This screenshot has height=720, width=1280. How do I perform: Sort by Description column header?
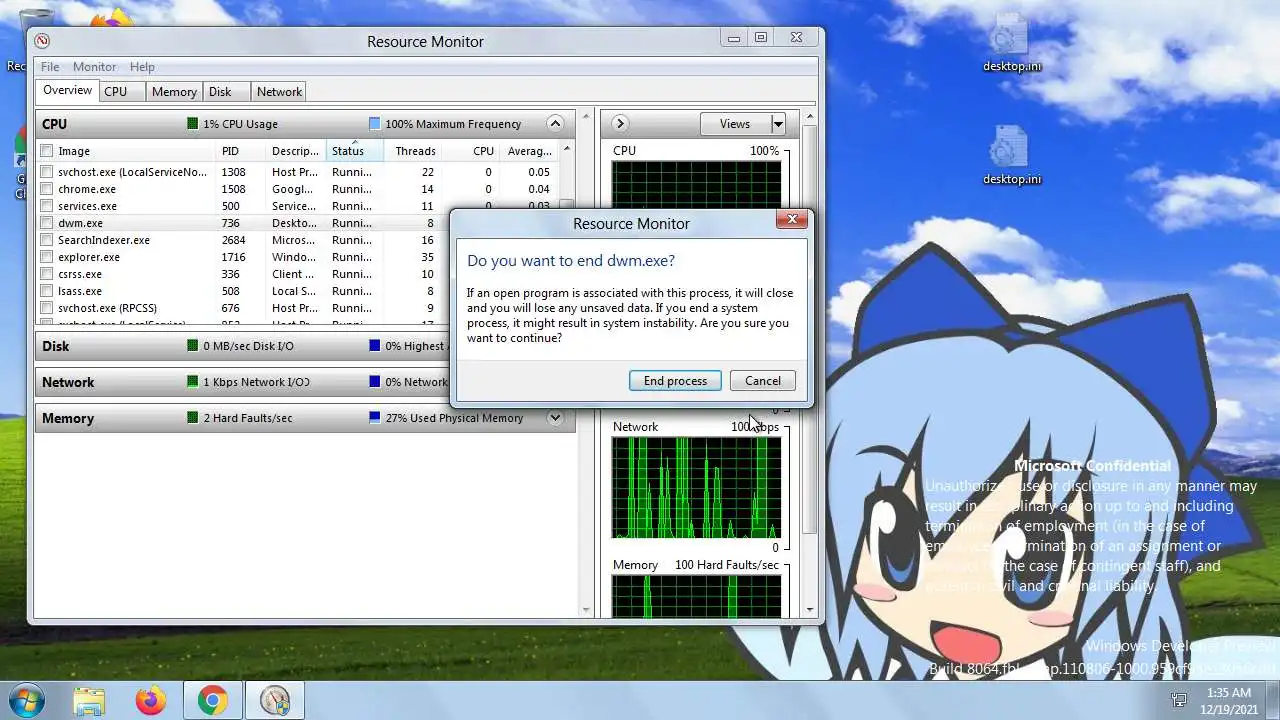pos(296,151)
